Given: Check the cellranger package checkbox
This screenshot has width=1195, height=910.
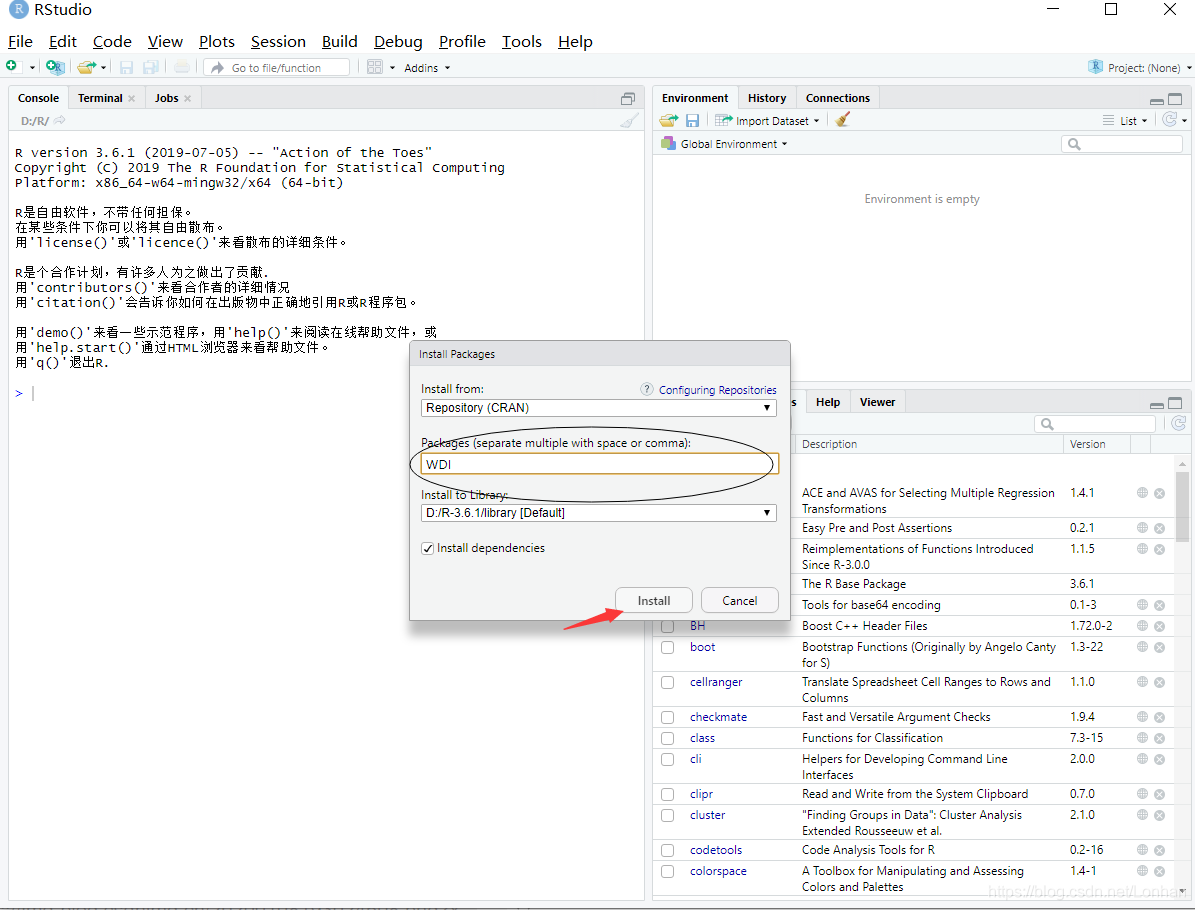Looking at the screenshot, I should [668, 682].
